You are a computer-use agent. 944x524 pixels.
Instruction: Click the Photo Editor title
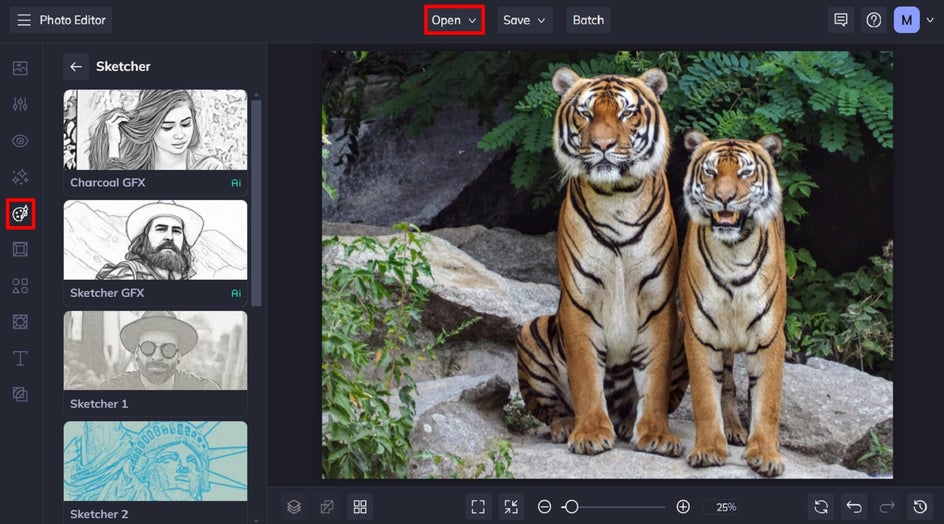pyautogui.click(x=72, y=20)
